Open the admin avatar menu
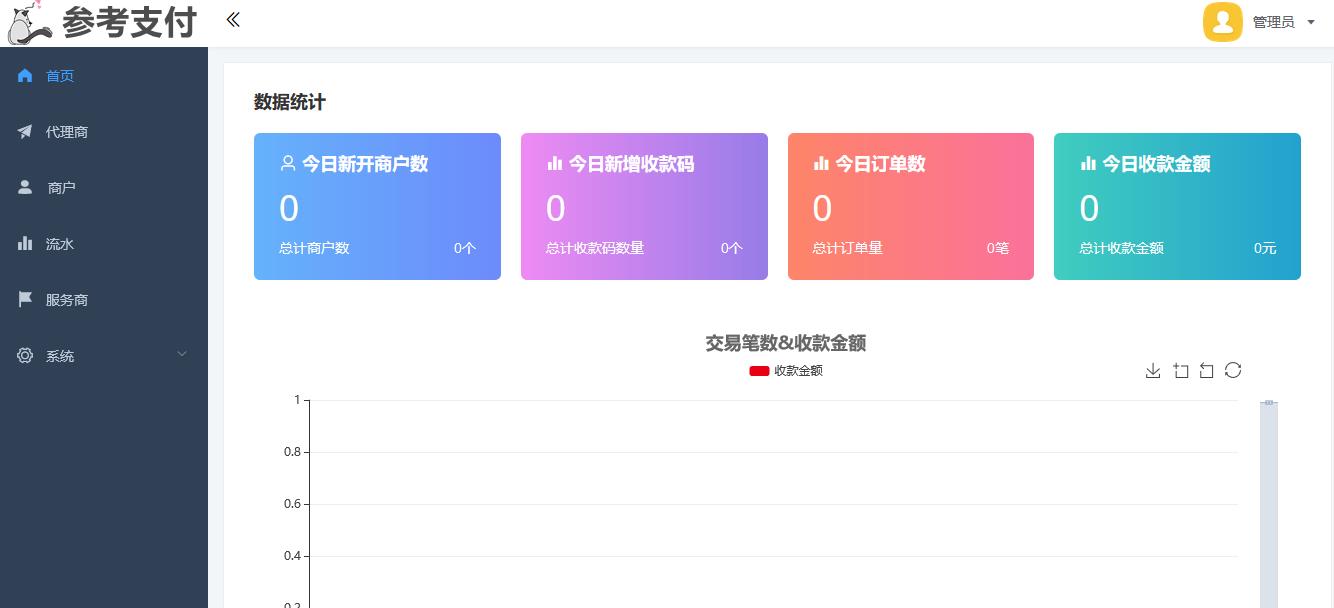This screenshot has height=608, width=1334. click(1222, 21)
